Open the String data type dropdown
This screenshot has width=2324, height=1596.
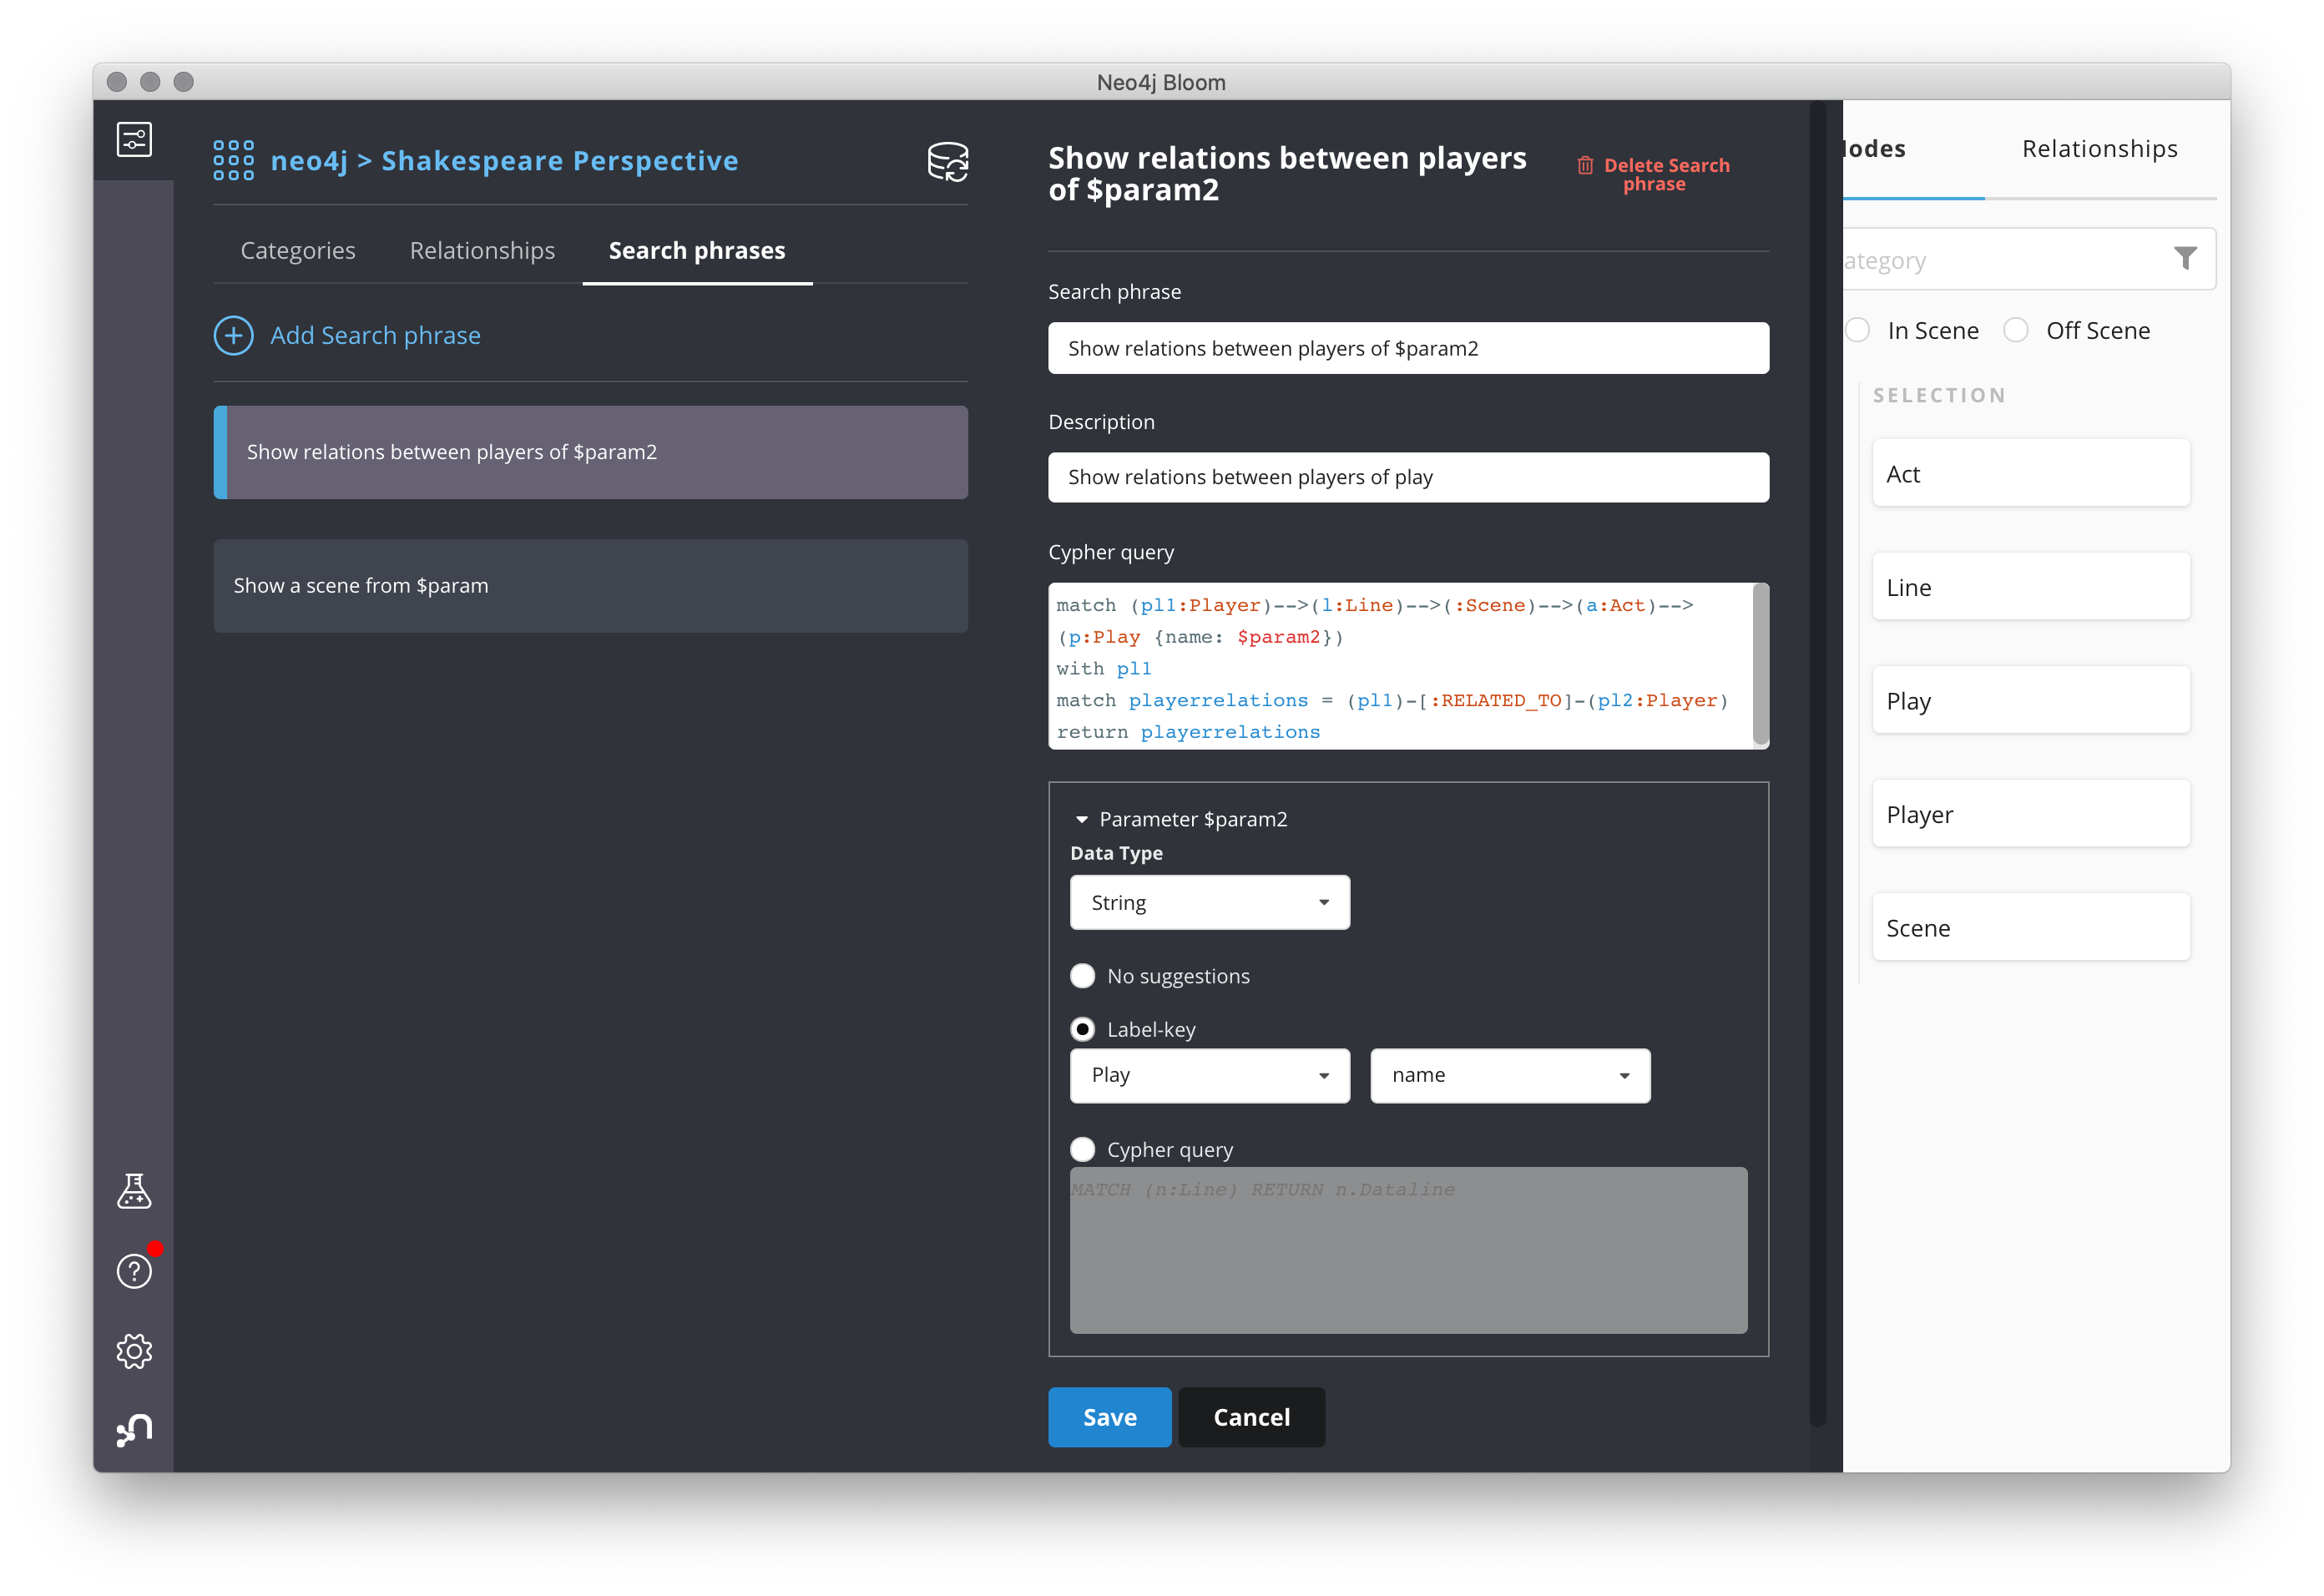[x=1209, y=902]
